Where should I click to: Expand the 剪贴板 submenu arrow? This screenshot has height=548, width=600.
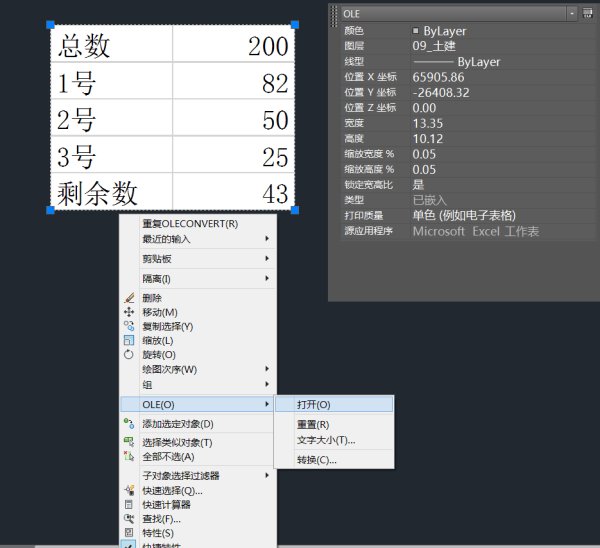[267, 259]
